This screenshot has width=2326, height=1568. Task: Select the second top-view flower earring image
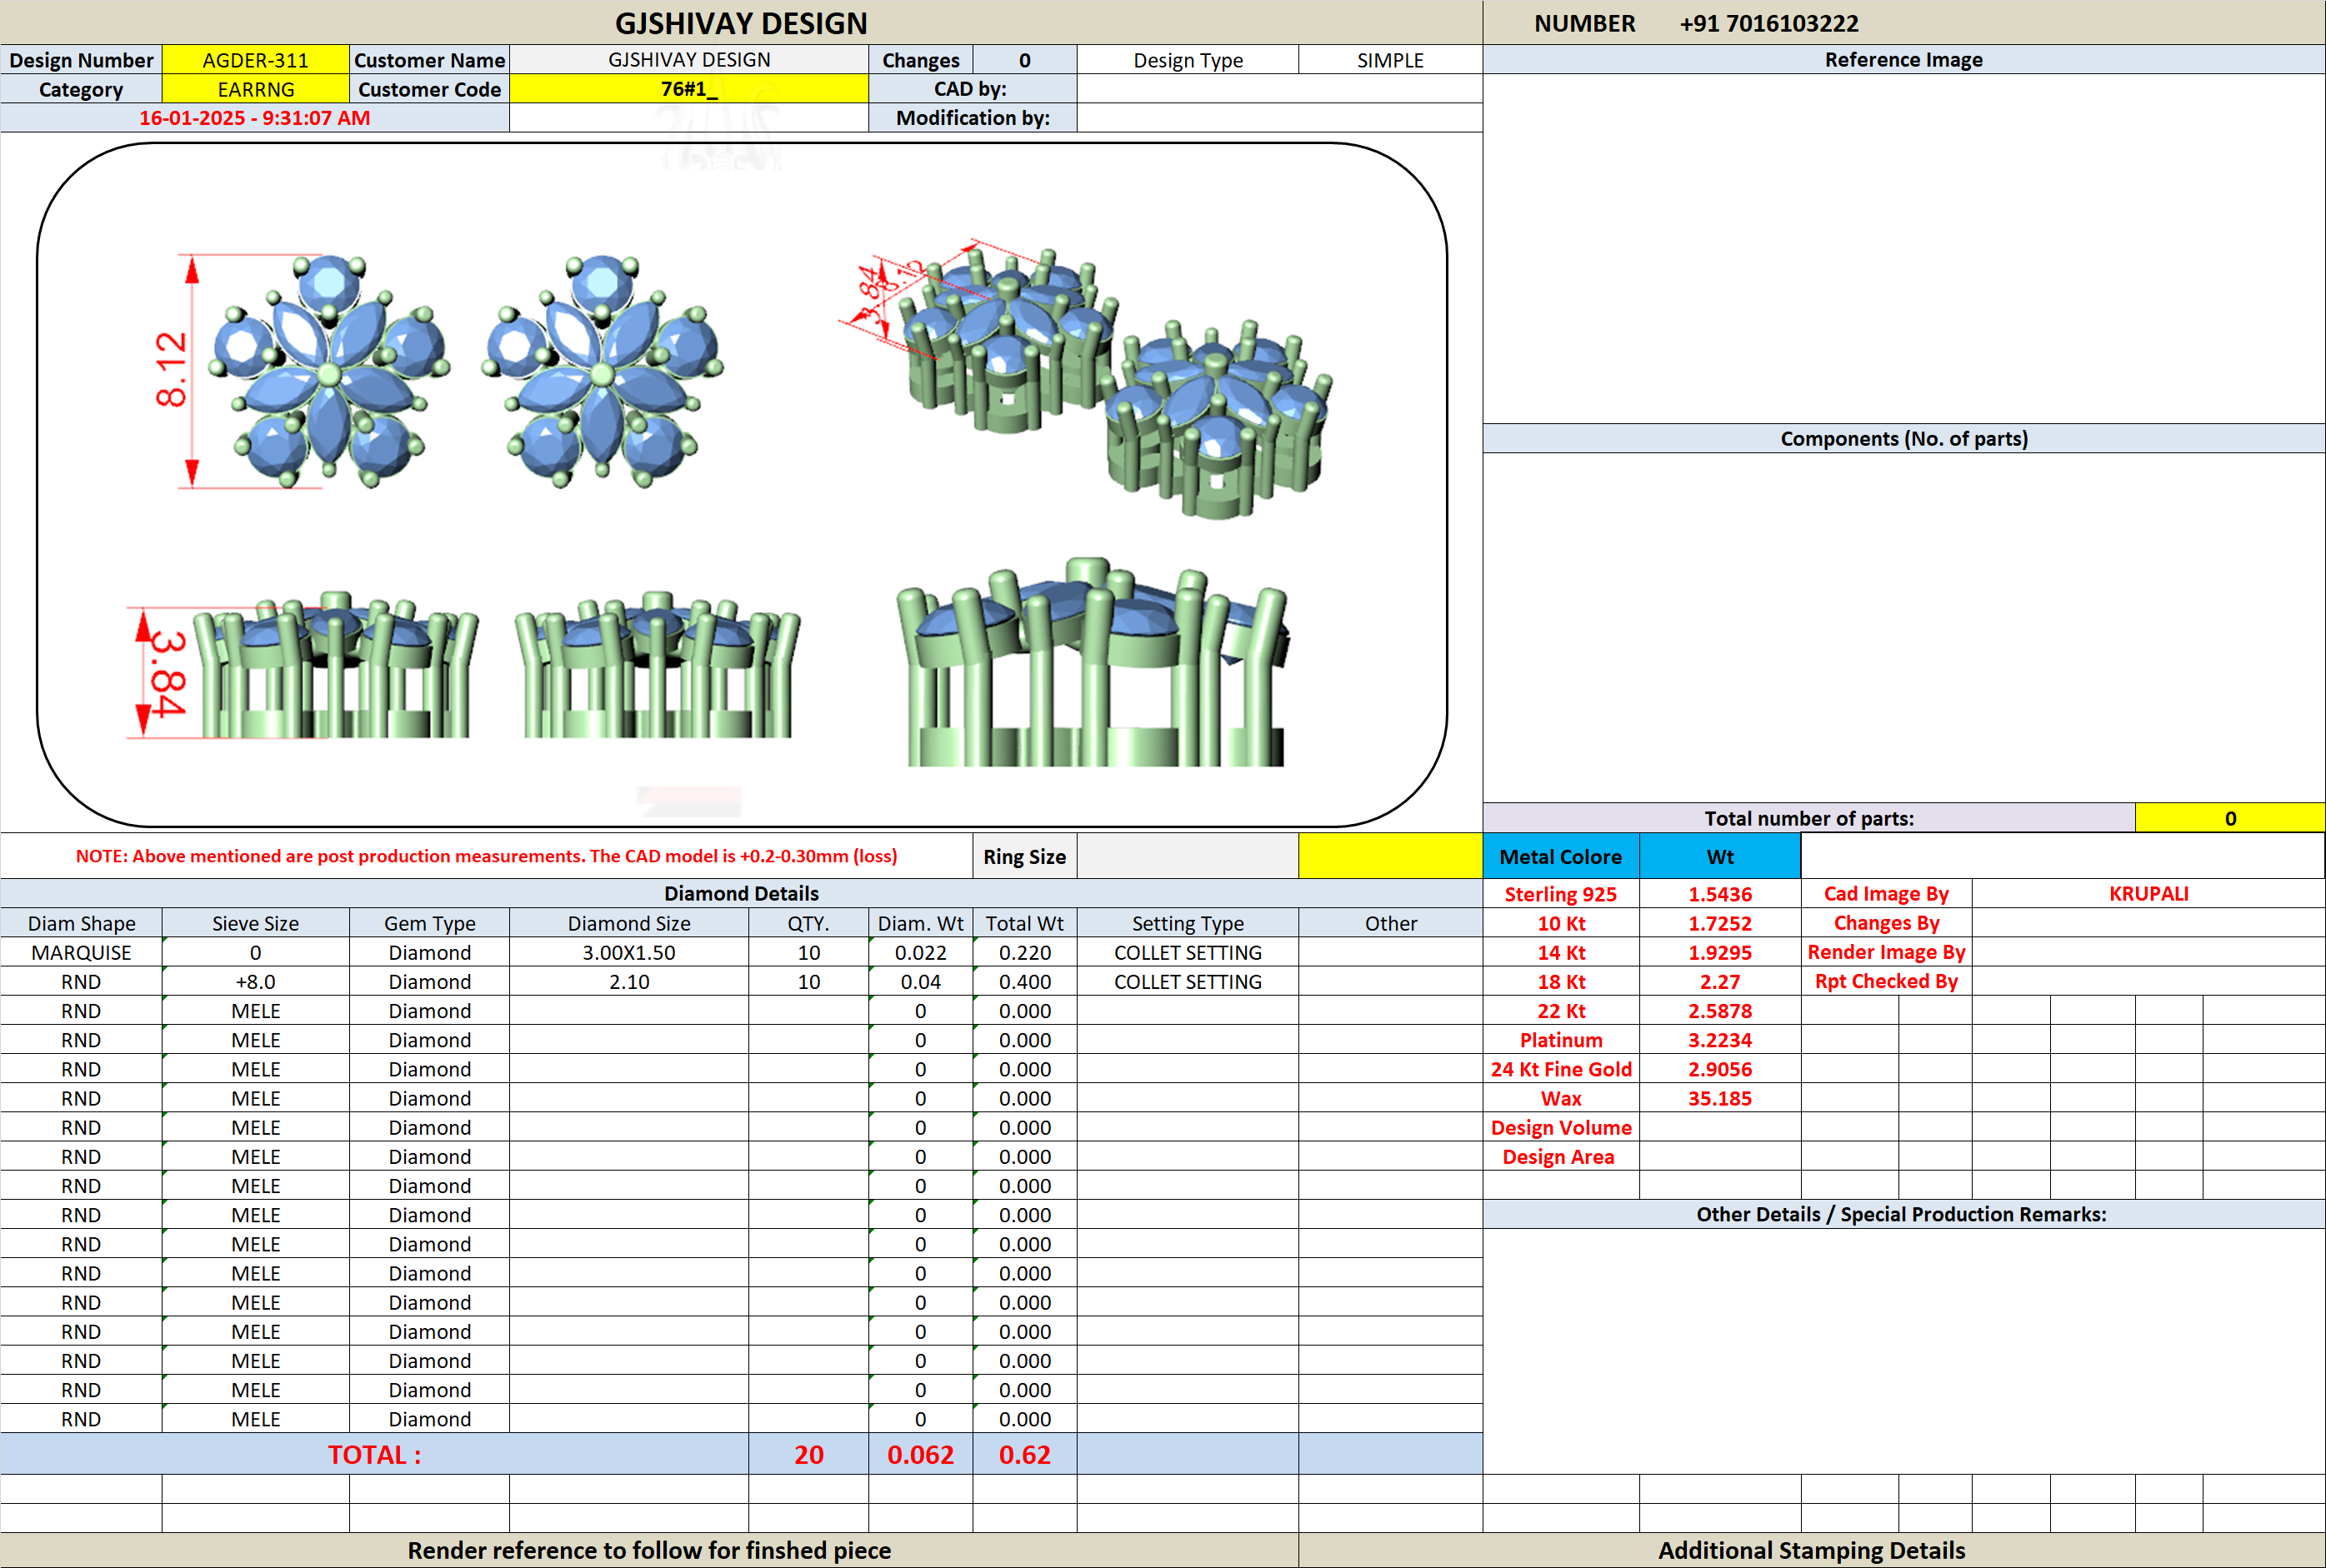[602, 371]
